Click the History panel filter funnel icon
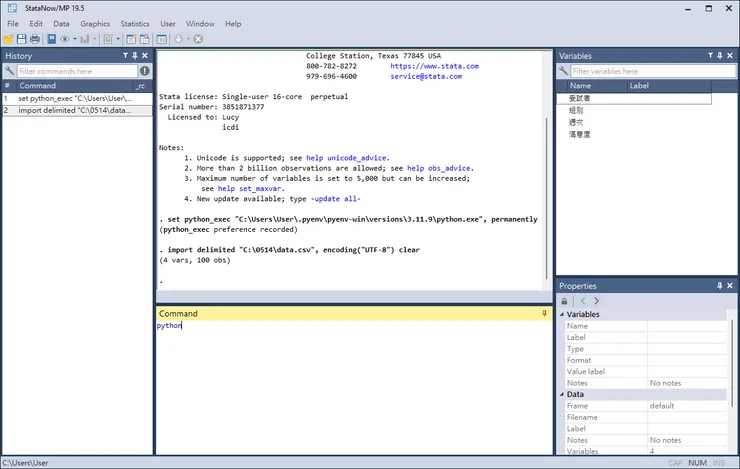 pos(126,56)
